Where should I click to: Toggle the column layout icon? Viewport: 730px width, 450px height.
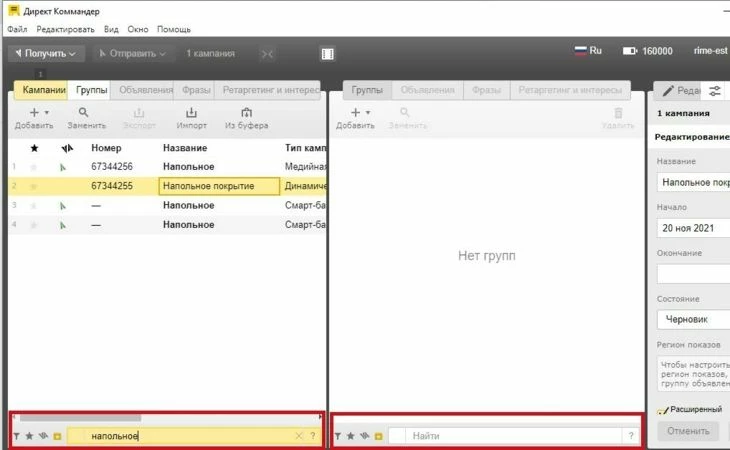click(327, 54)
